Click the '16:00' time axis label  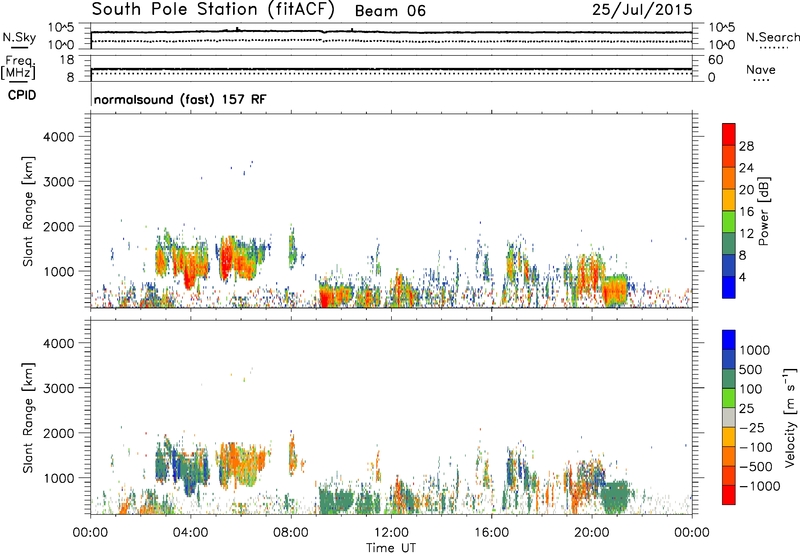click(491, 533)
